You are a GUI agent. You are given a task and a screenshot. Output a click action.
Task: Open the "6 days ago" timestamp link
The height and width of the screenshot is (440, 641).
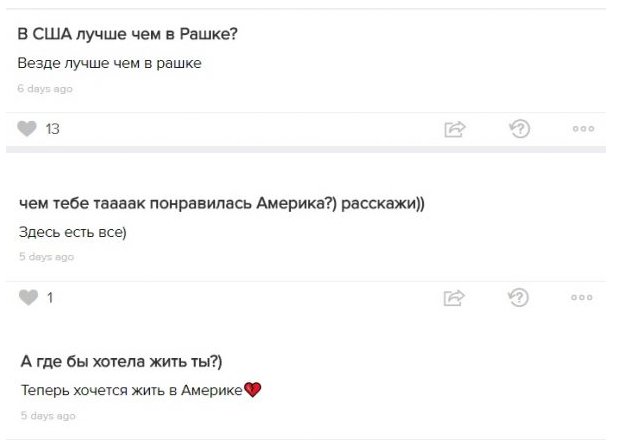coord(45,89)
